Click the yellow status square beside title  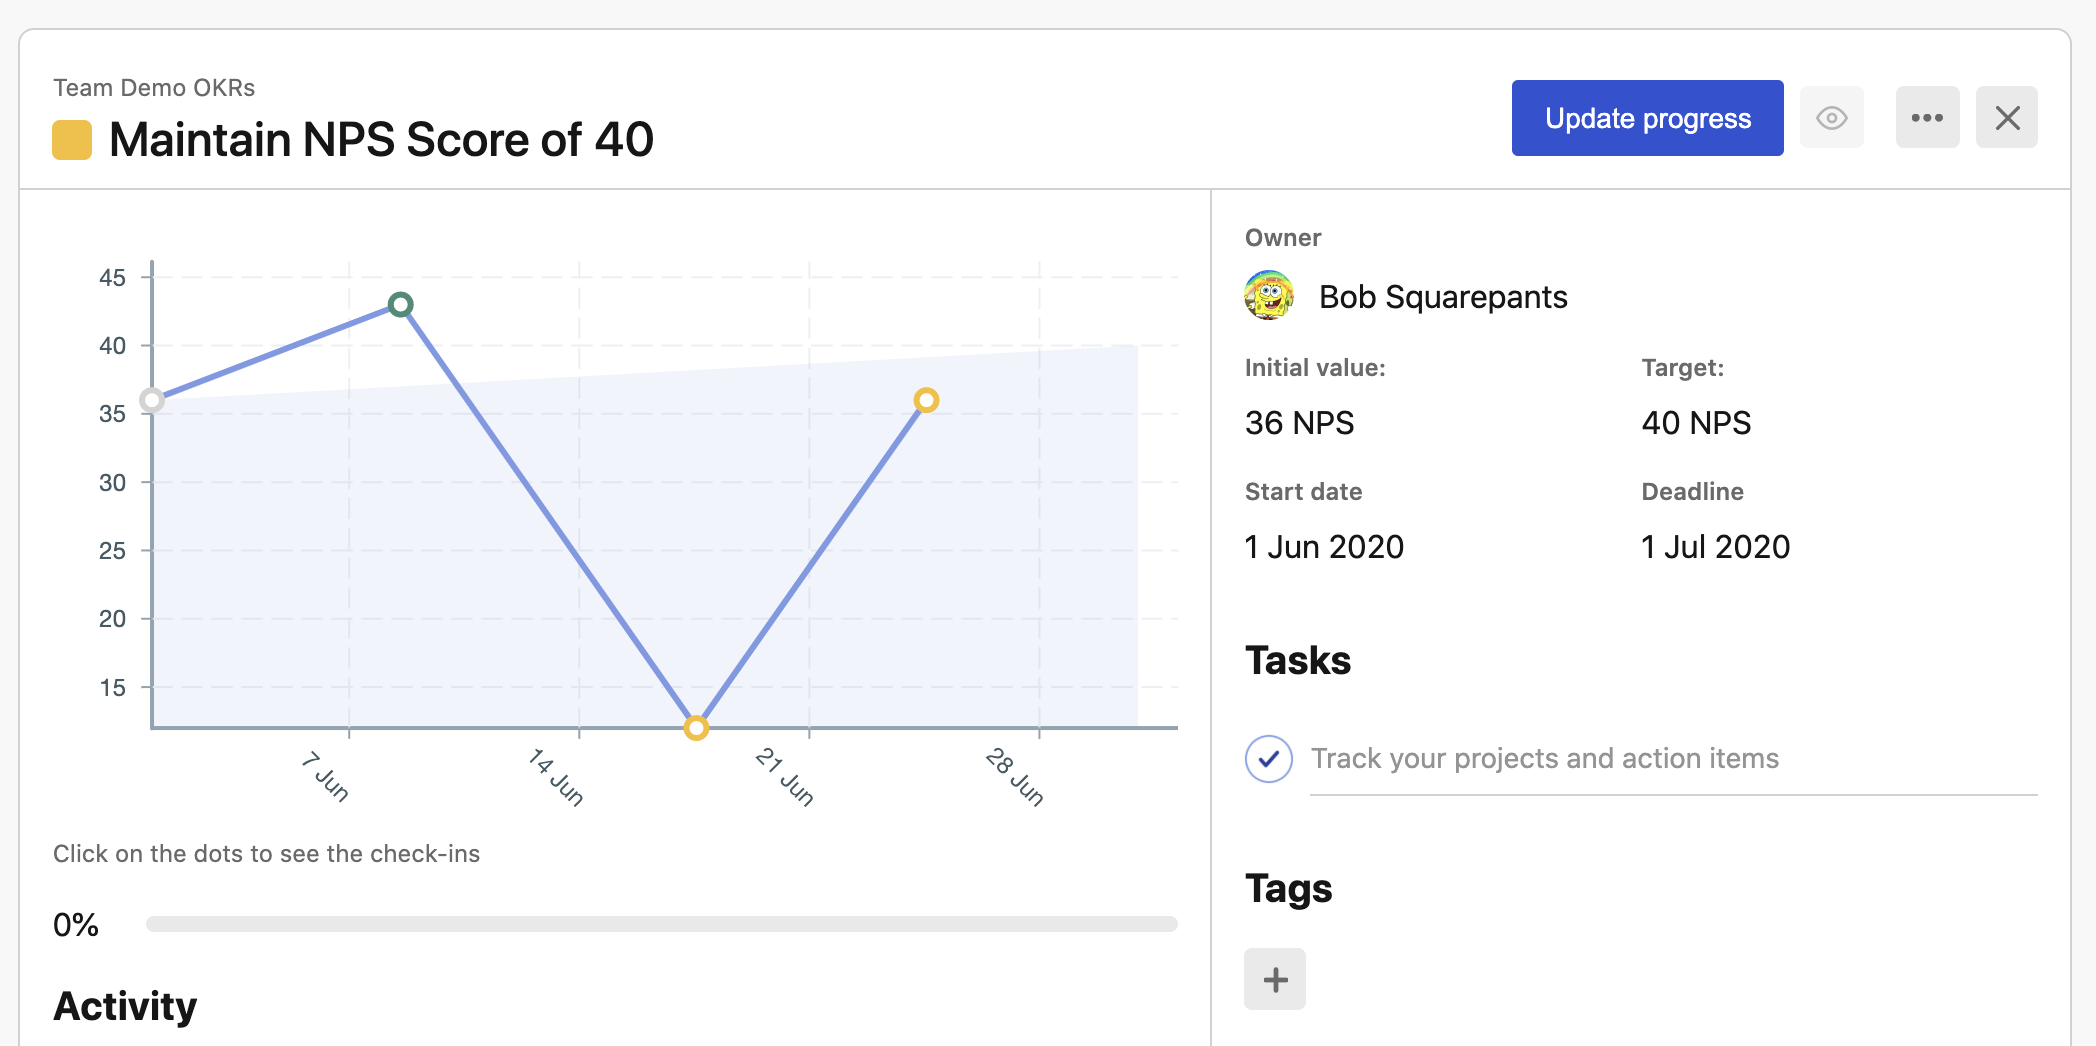pyautogui.click(x=72, y=140)
